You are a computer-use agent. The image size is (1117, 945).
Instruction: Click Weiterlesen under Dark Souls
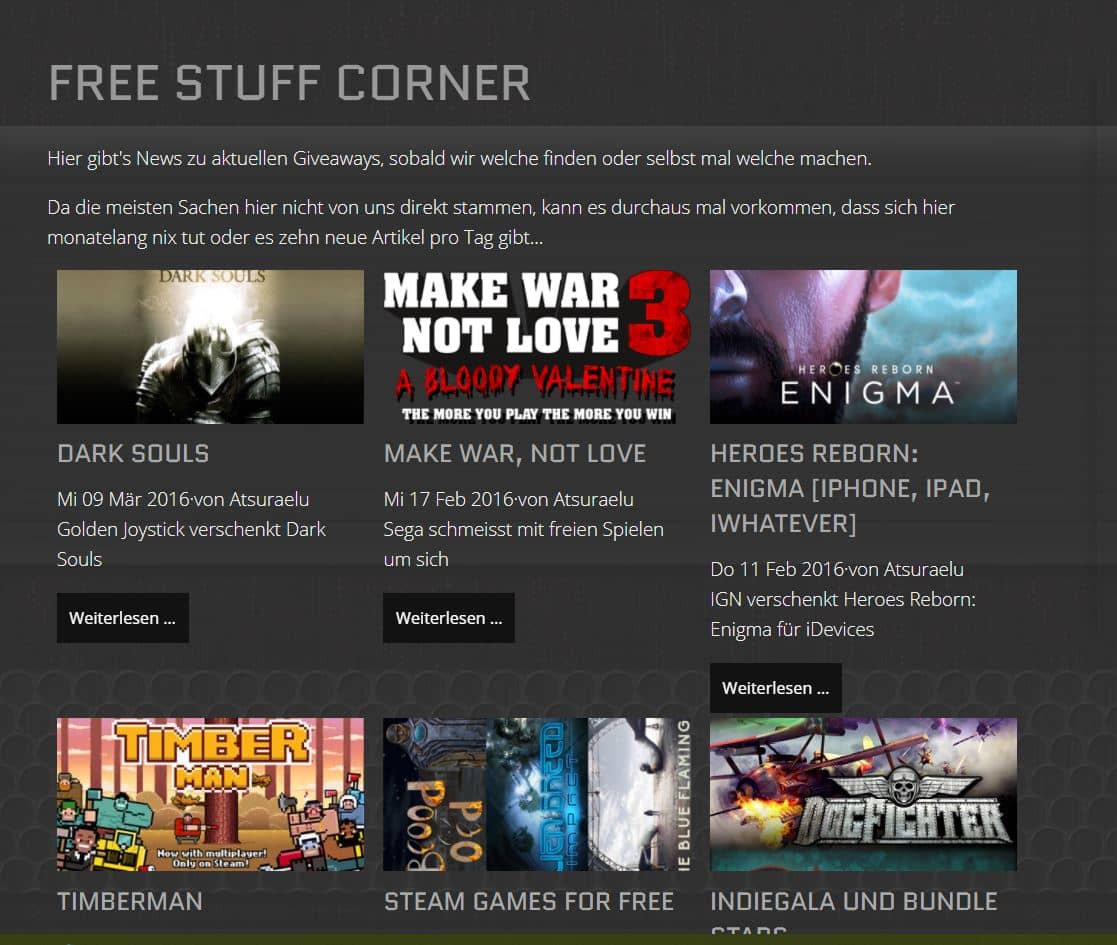(x=123, y=618)
